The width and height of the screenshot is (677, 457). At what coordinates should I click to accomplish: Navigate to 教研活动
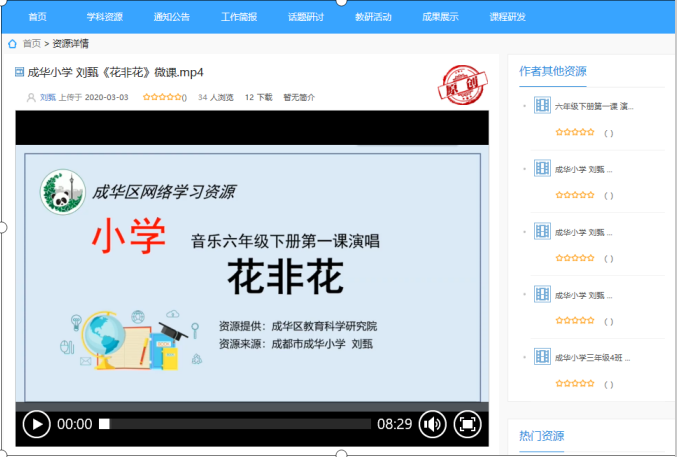tap(373, 17)
